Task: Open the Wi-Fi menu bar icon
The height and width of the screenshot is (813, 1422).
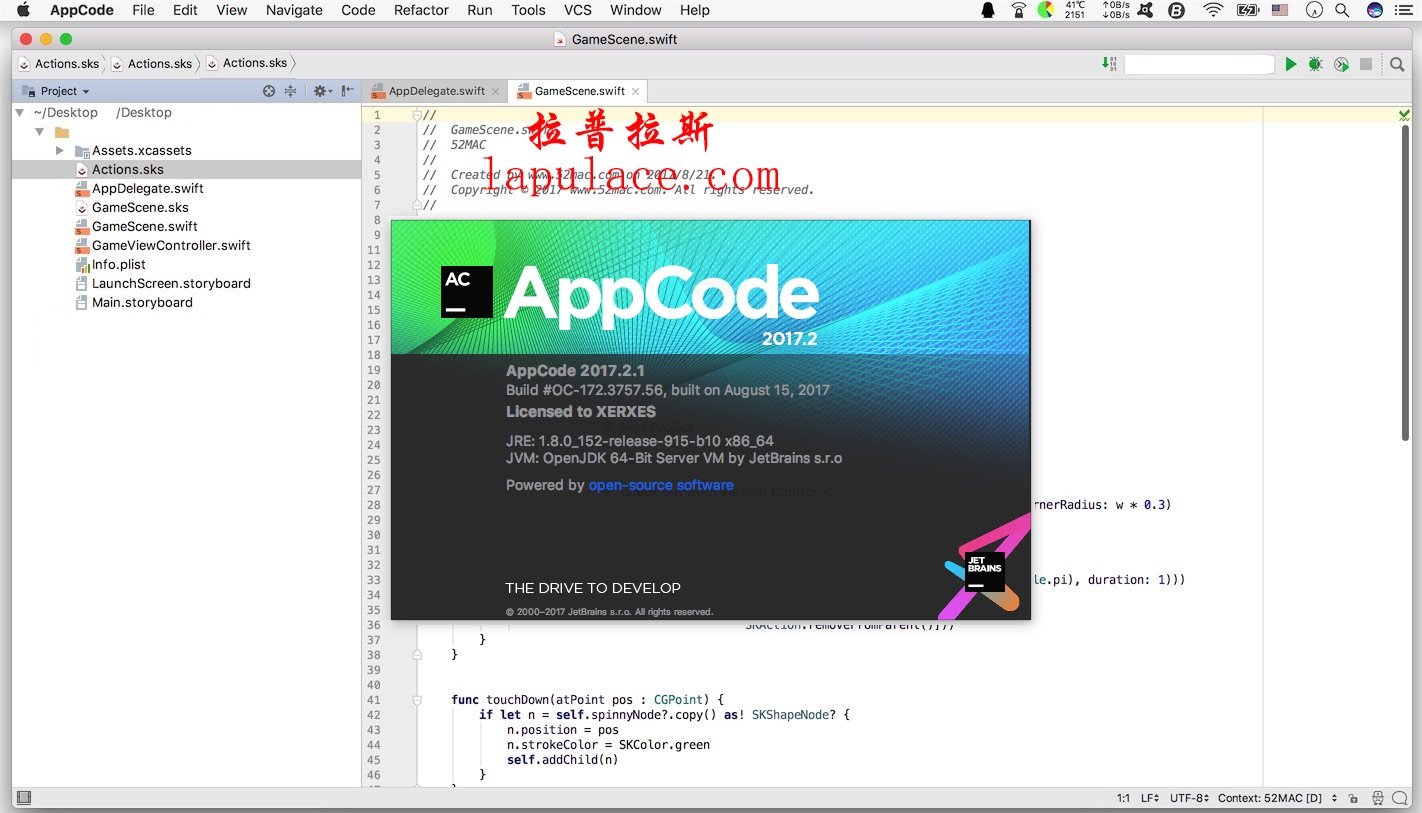Action: 1213,10
